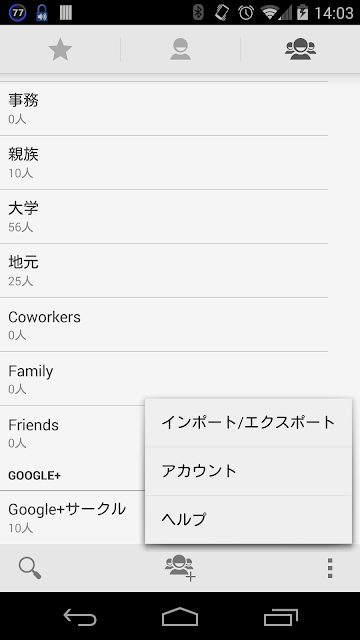Tap the Wi-Fi signal status icon
The image size is (360, 640).
click(270, 13)
